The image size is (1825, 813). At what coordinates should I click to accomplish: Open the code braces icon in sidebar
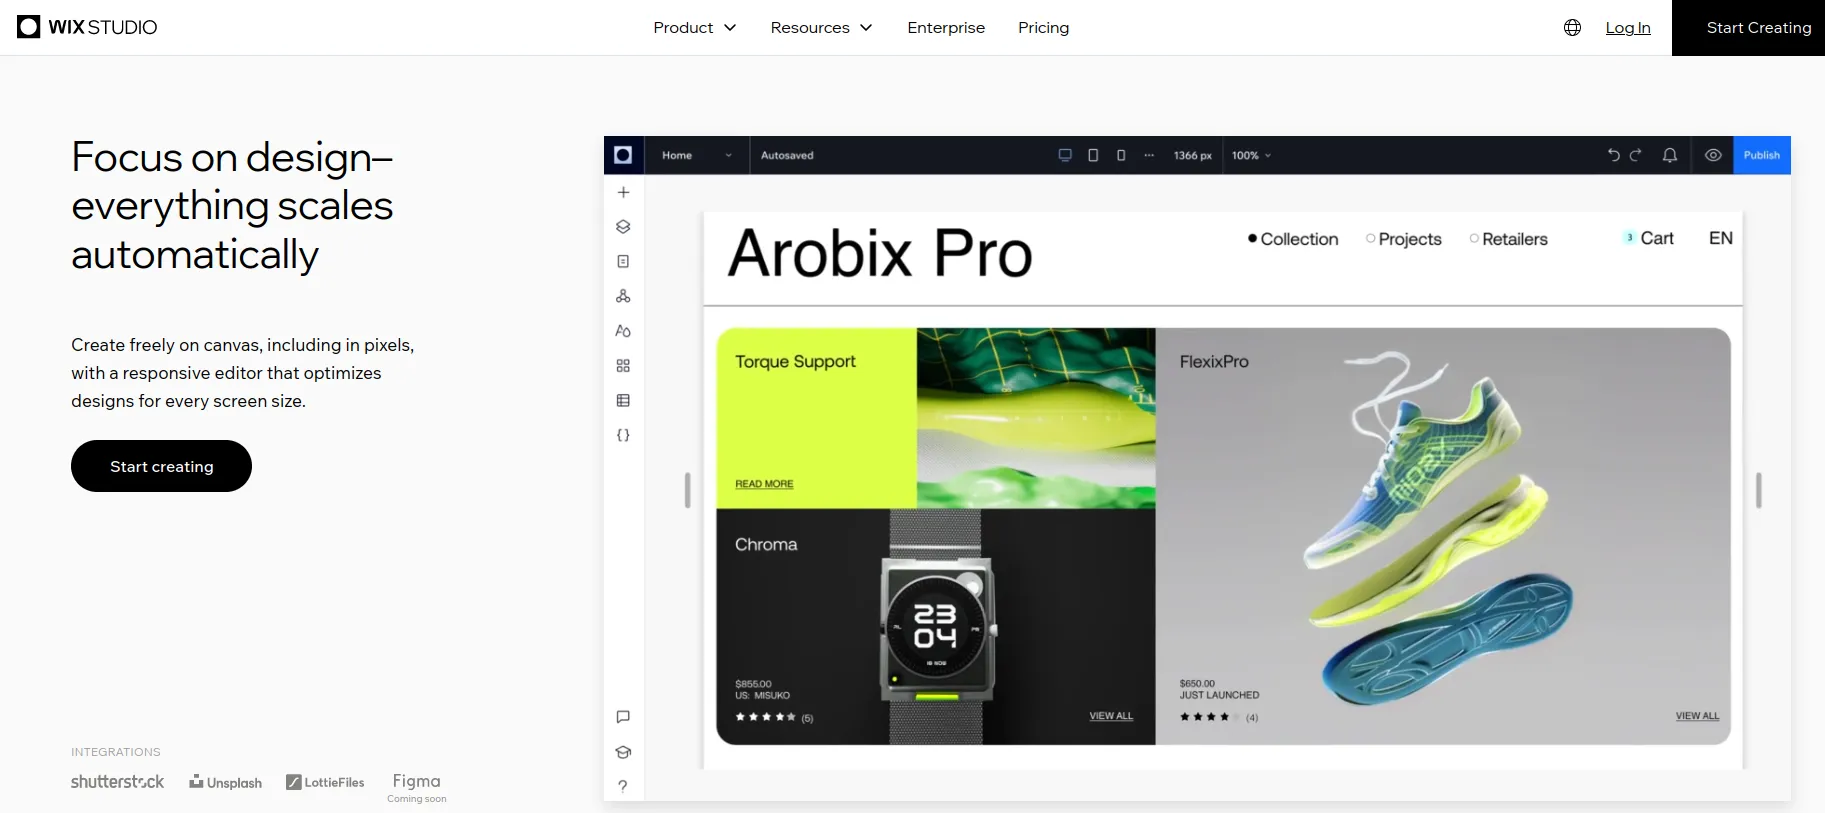tap(623, 435)
